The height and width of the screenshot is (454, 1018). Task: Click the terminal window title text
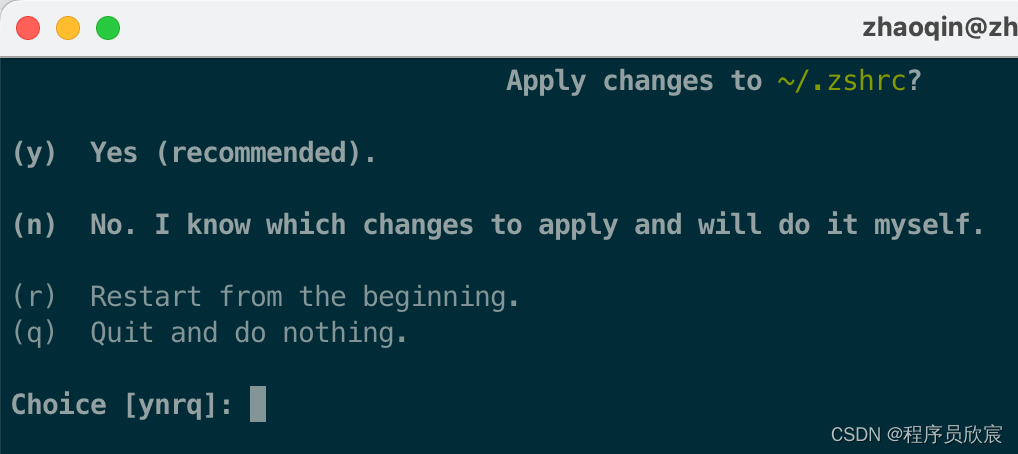tap(939, 28)
